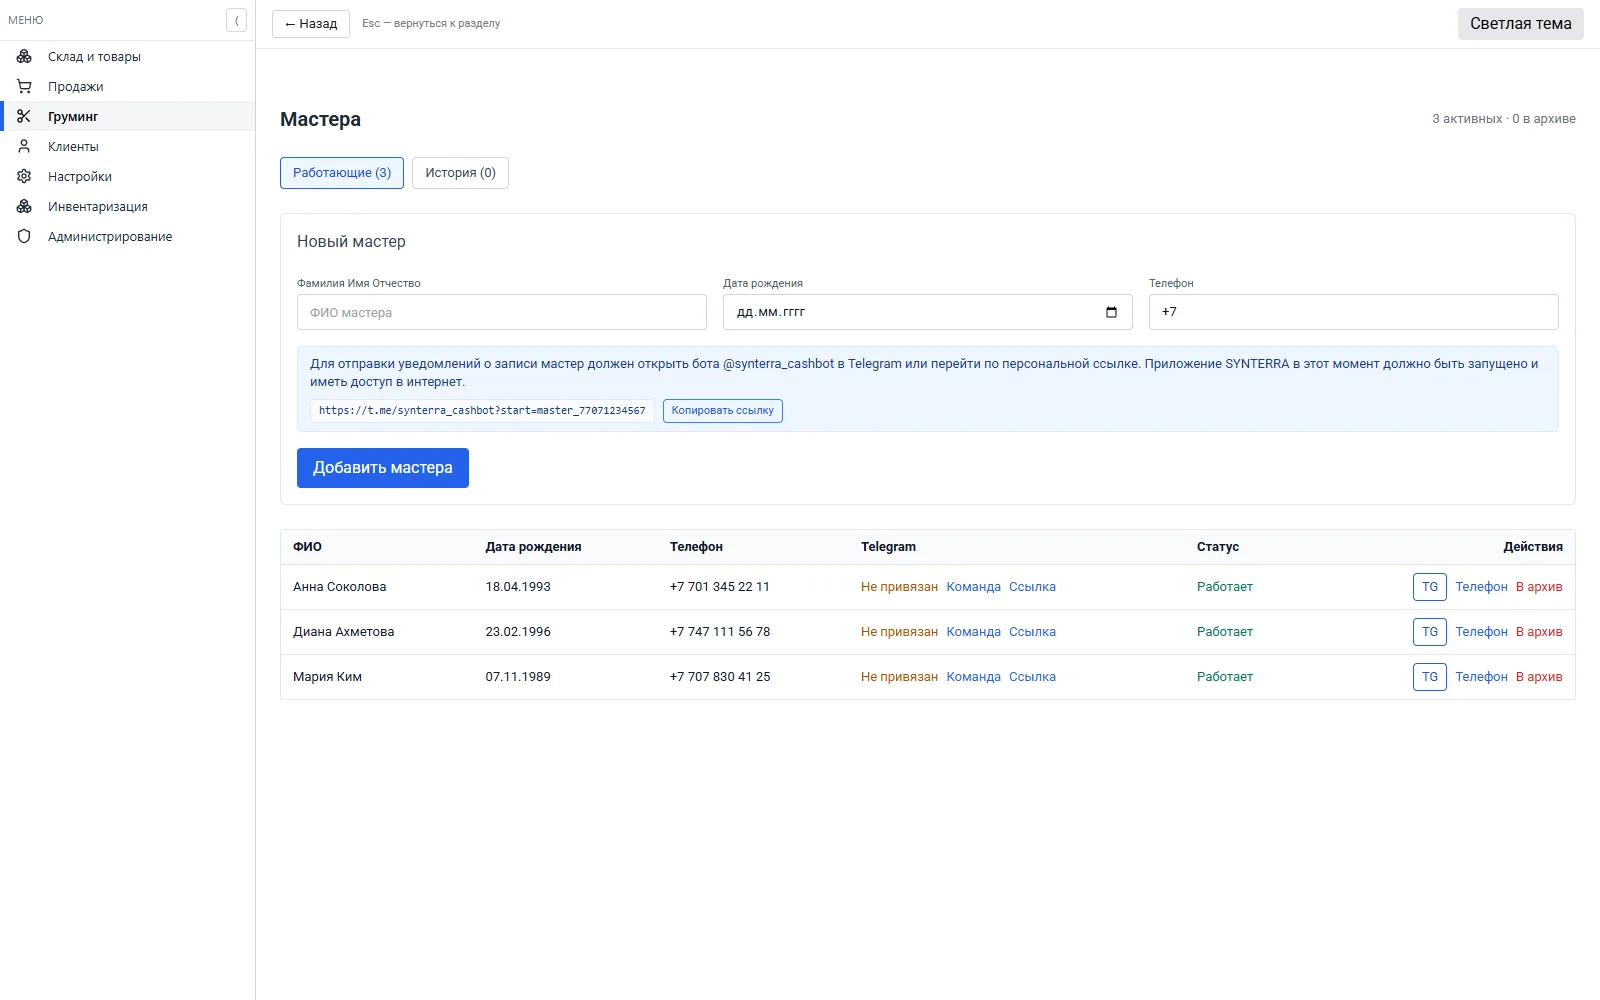Viewport: 1600px width, 1000px height.
Task: Click the gear icon for Настройки
Action: (24, 176)
